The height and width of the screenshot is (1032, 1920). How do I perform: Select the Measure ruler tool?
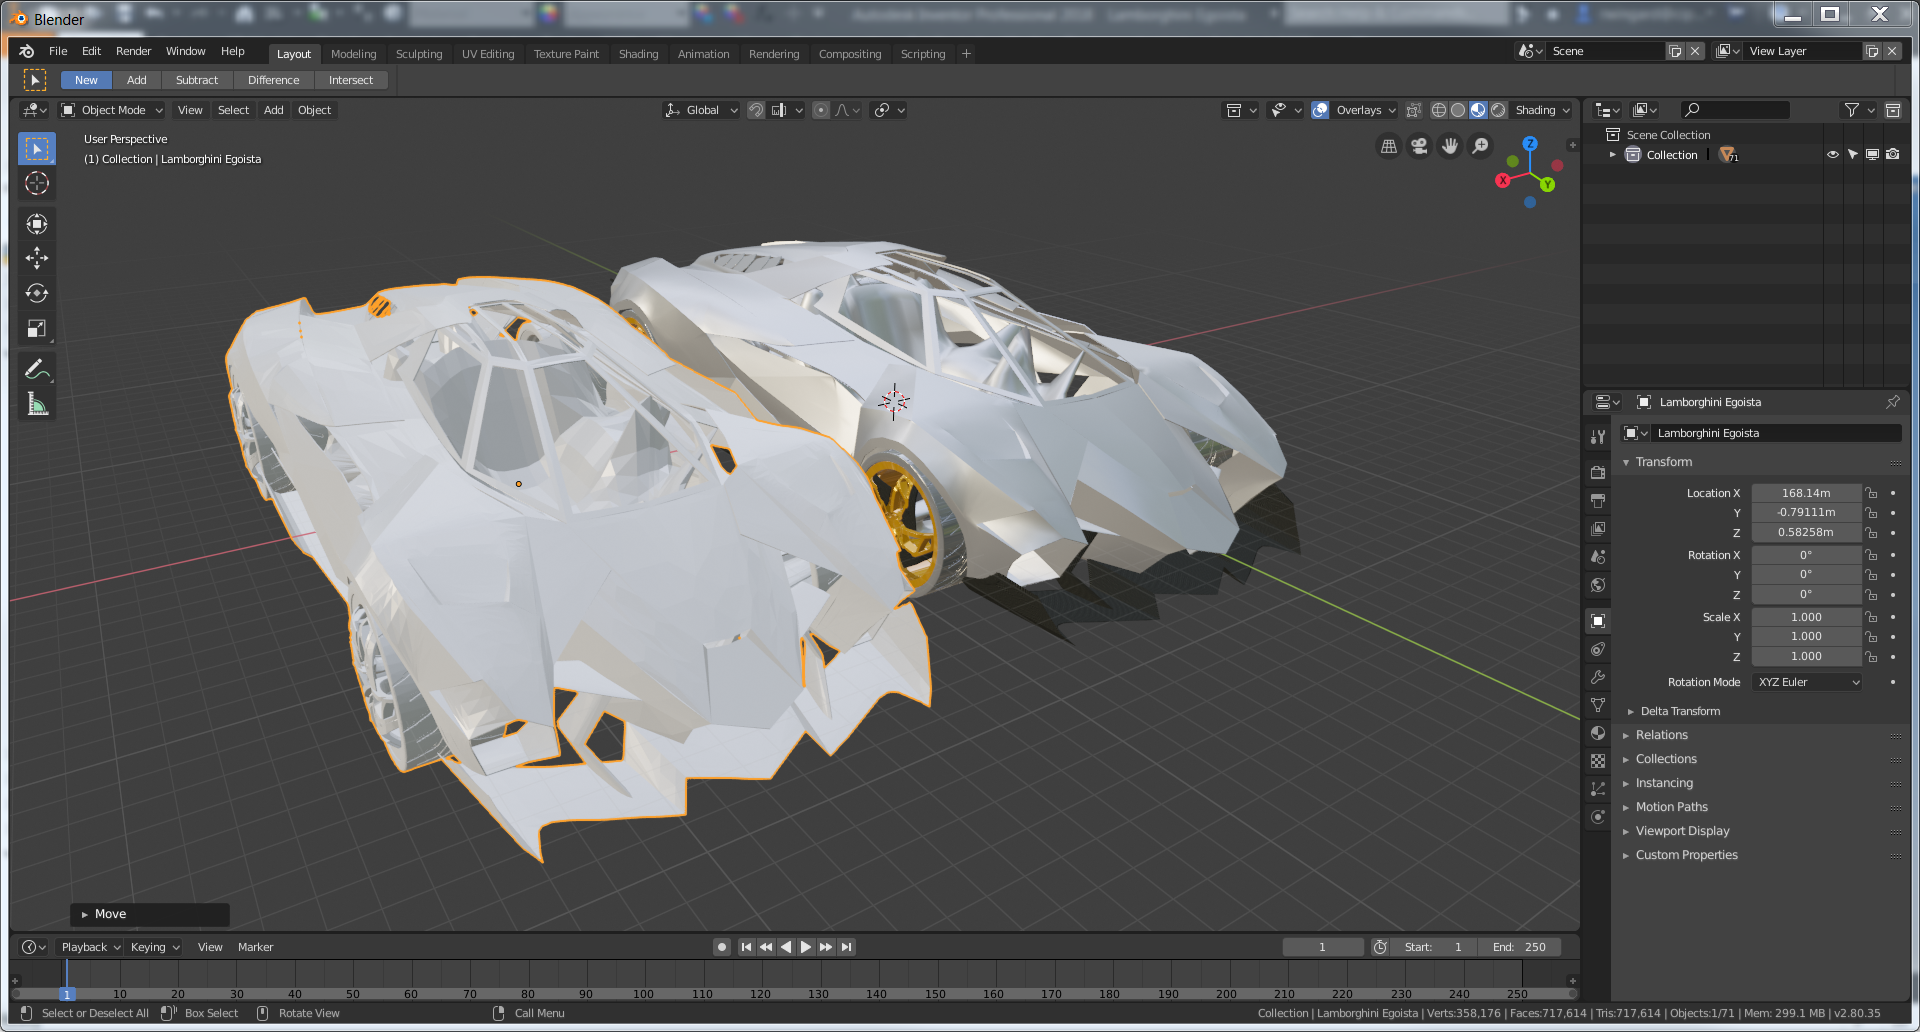coord(37,404)
